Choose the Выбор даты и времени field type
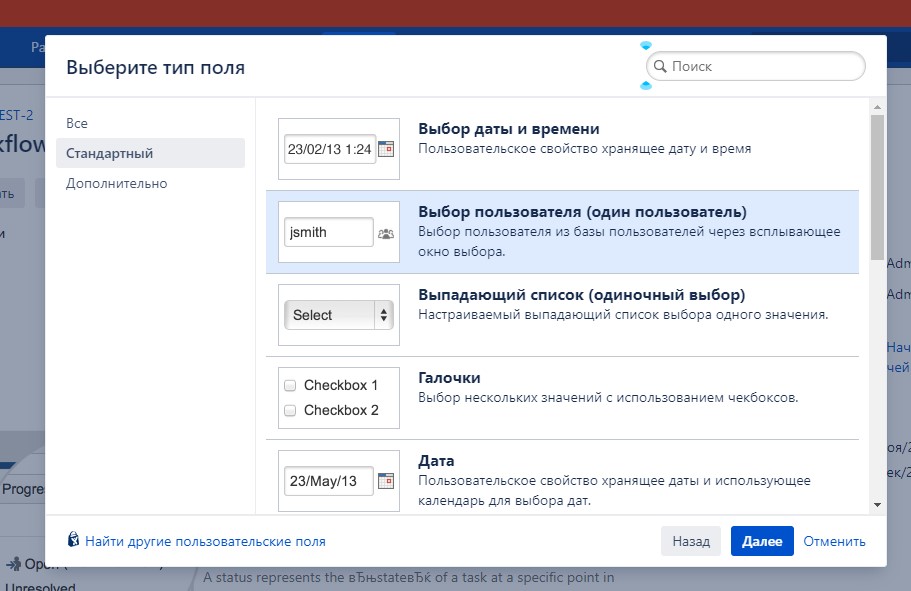The image size is (911, 591). 562,149
